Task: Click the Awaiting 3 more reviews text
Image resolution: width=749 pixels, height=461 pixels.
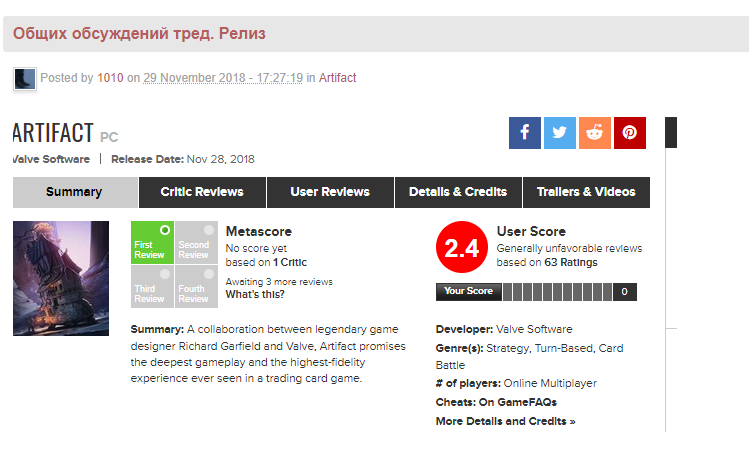Action: tap(279, 282)
